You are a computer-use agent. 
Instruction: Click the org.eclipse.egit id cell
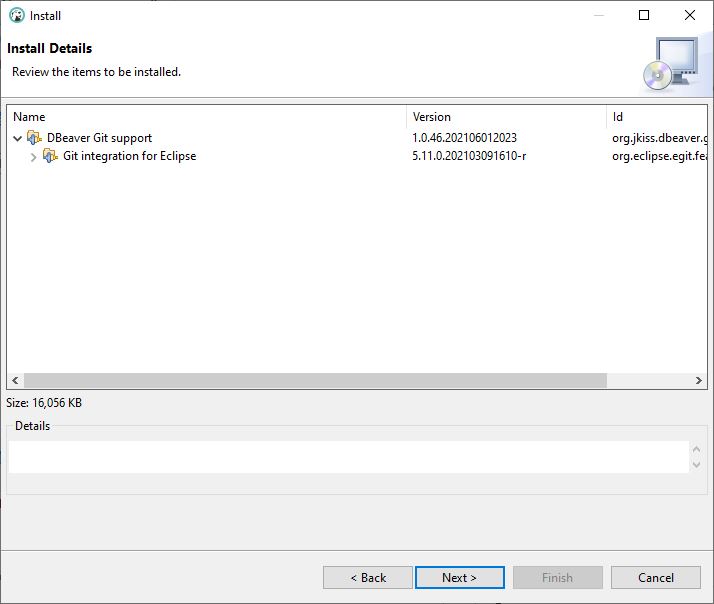659,156
